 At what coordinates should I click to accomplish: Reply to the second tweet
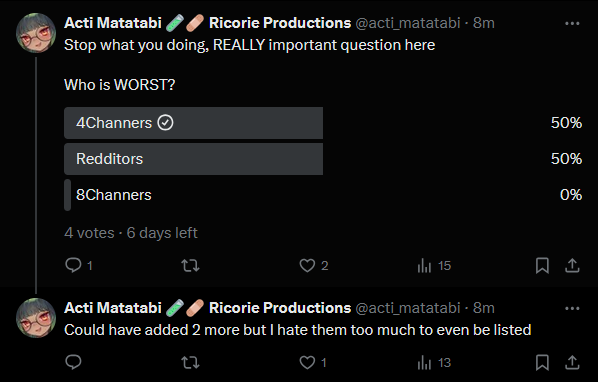73,362
